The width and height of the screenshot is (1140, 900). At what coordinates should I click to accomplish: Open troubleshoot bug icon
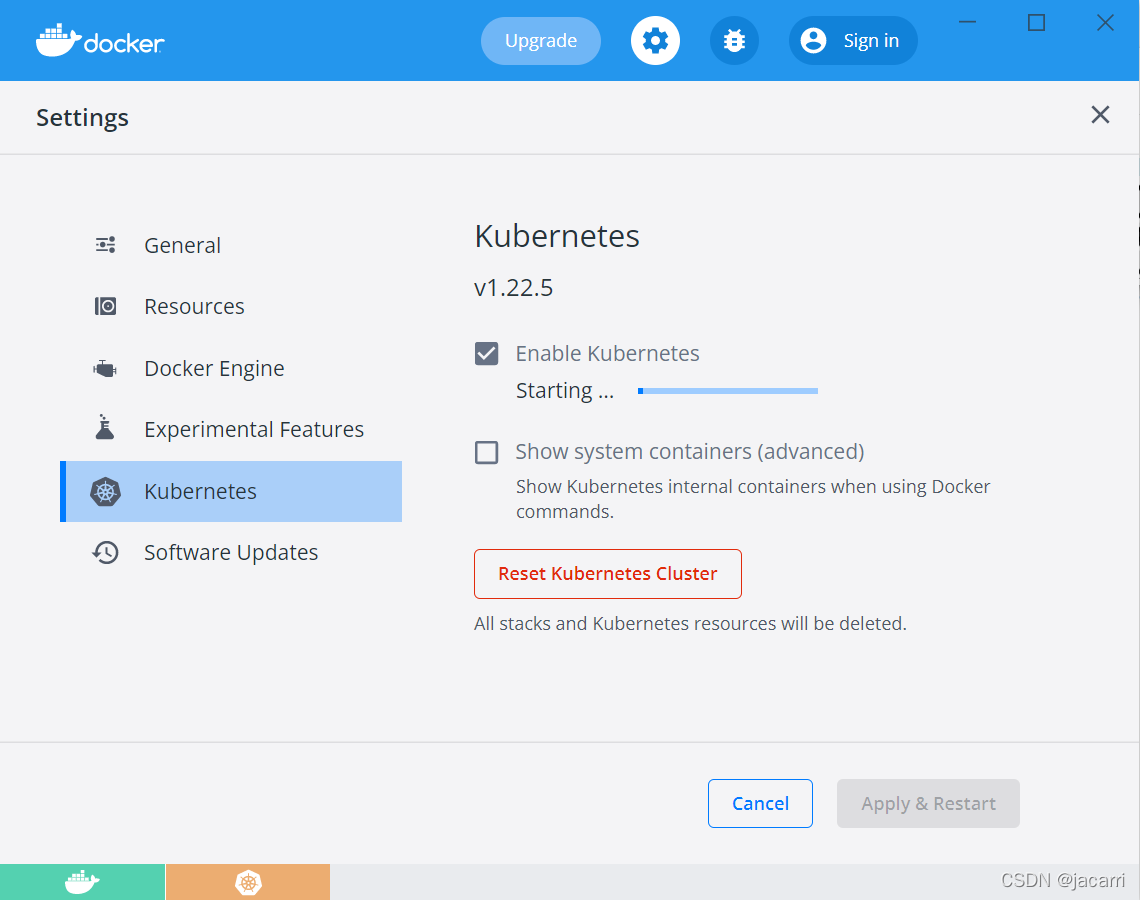[734, 41]
